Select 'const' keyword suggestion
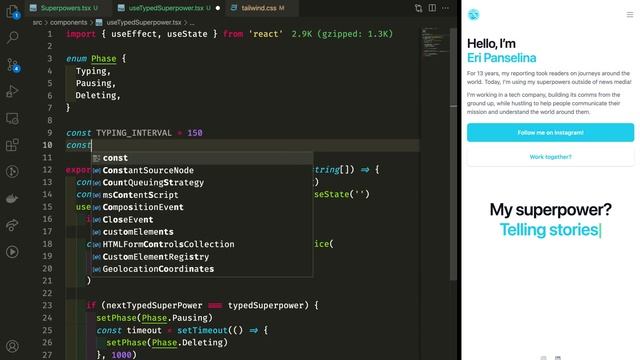This screenshot has height=360, width=640. point(202,158)
